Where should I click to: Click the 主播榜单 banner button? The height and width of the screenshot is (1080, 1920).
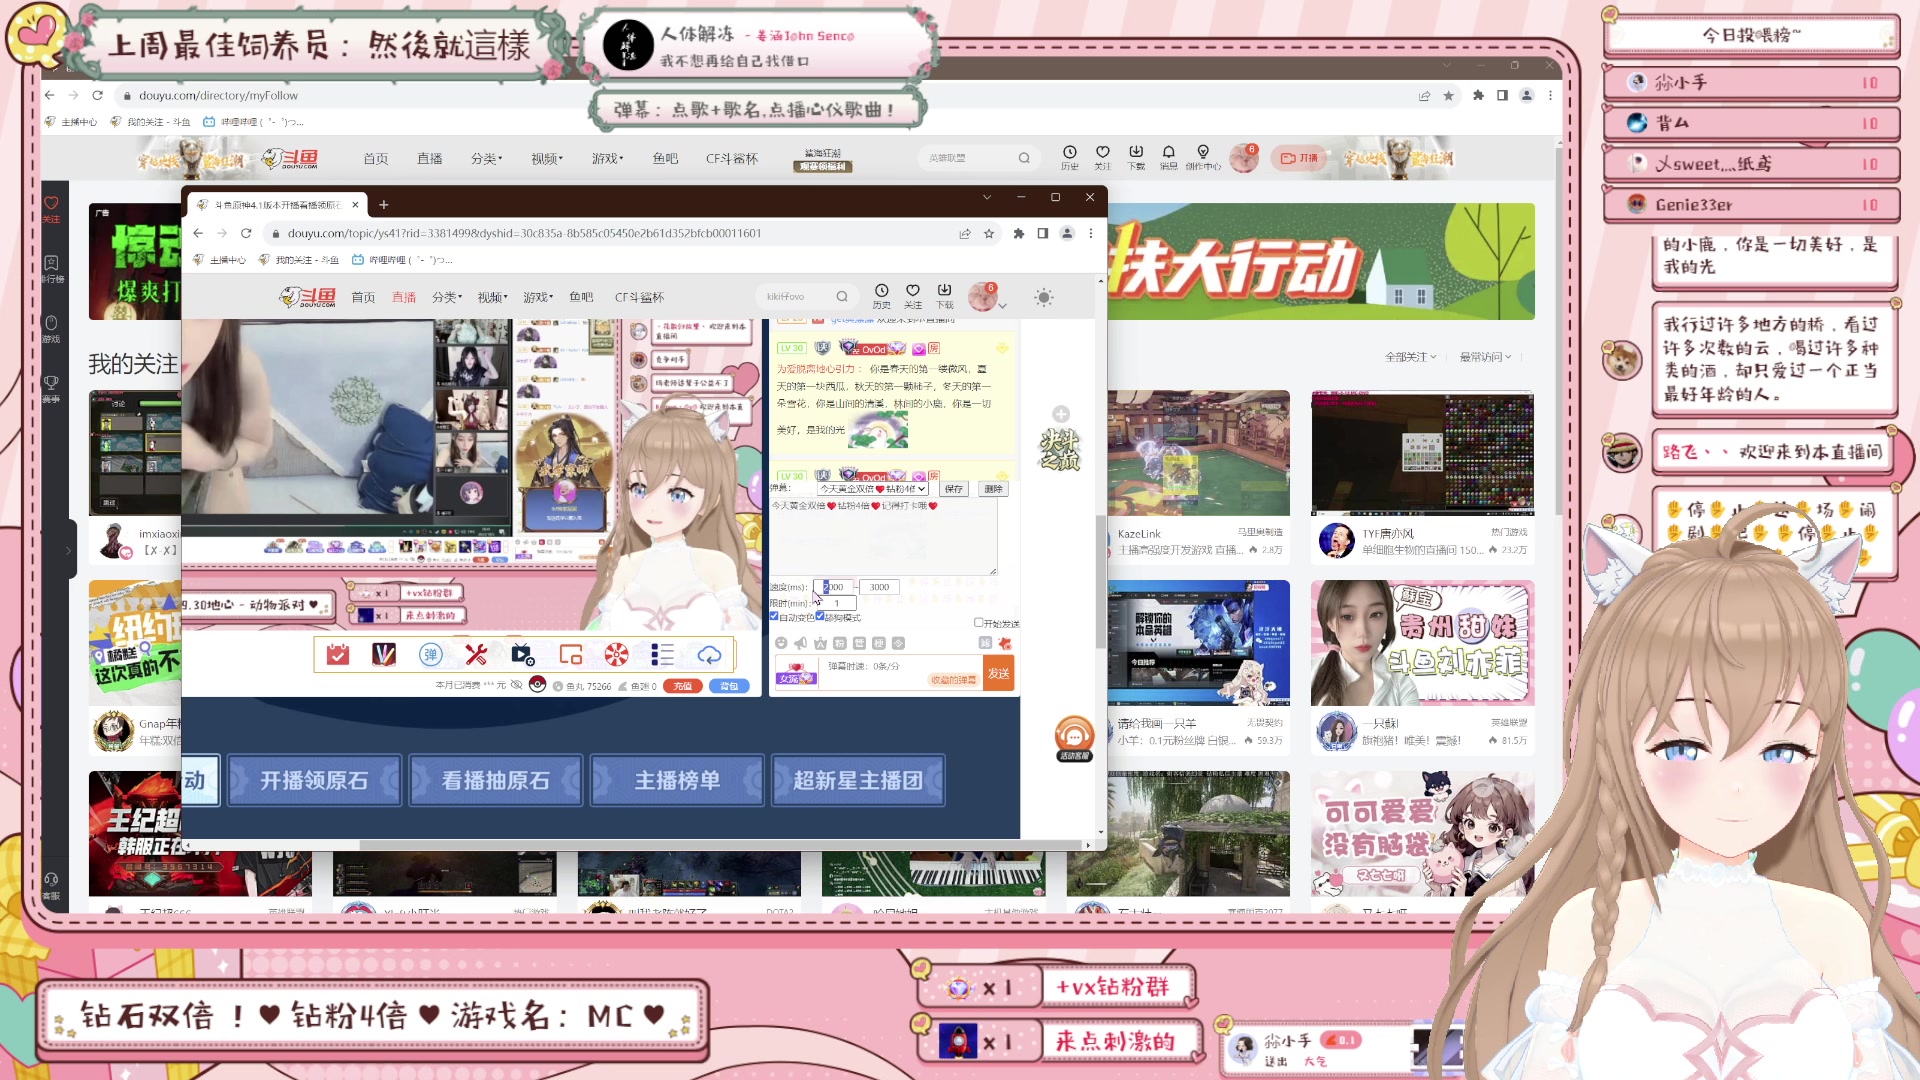677,780
